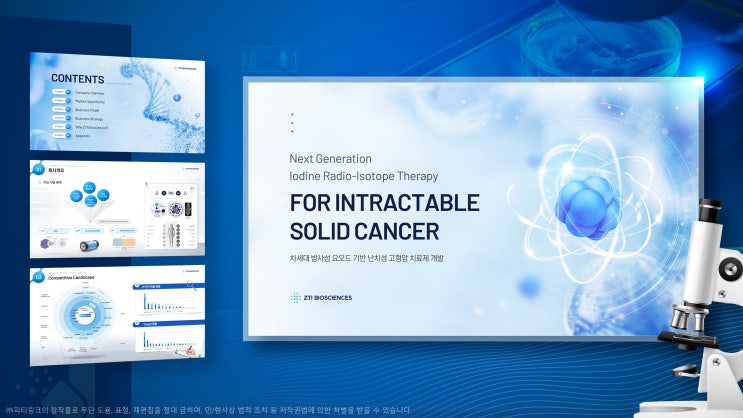Click the battery image on company overview slide
Viewport: 743px width, 418px height.
click(89, 245)
